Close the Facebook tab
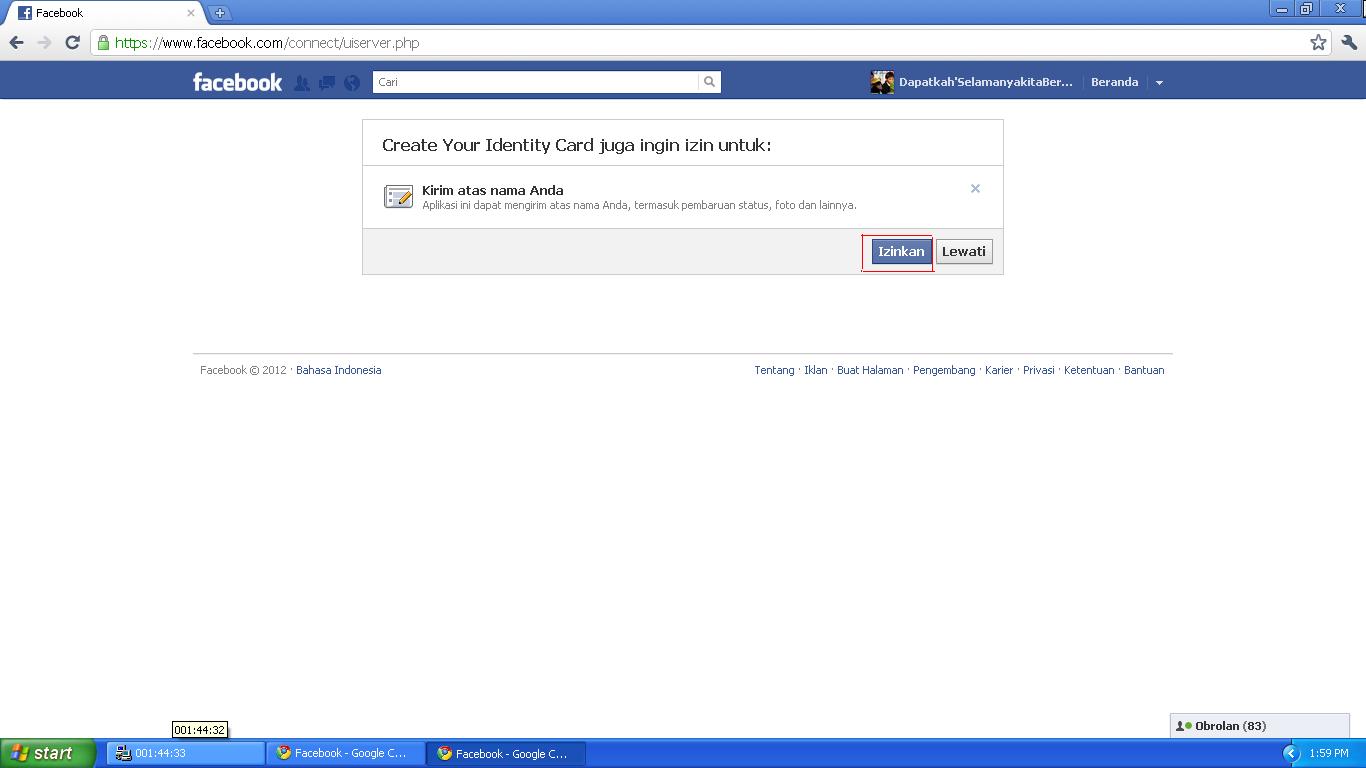The height and width of the screenshot is (768, 1366). [x=191, y=13]
